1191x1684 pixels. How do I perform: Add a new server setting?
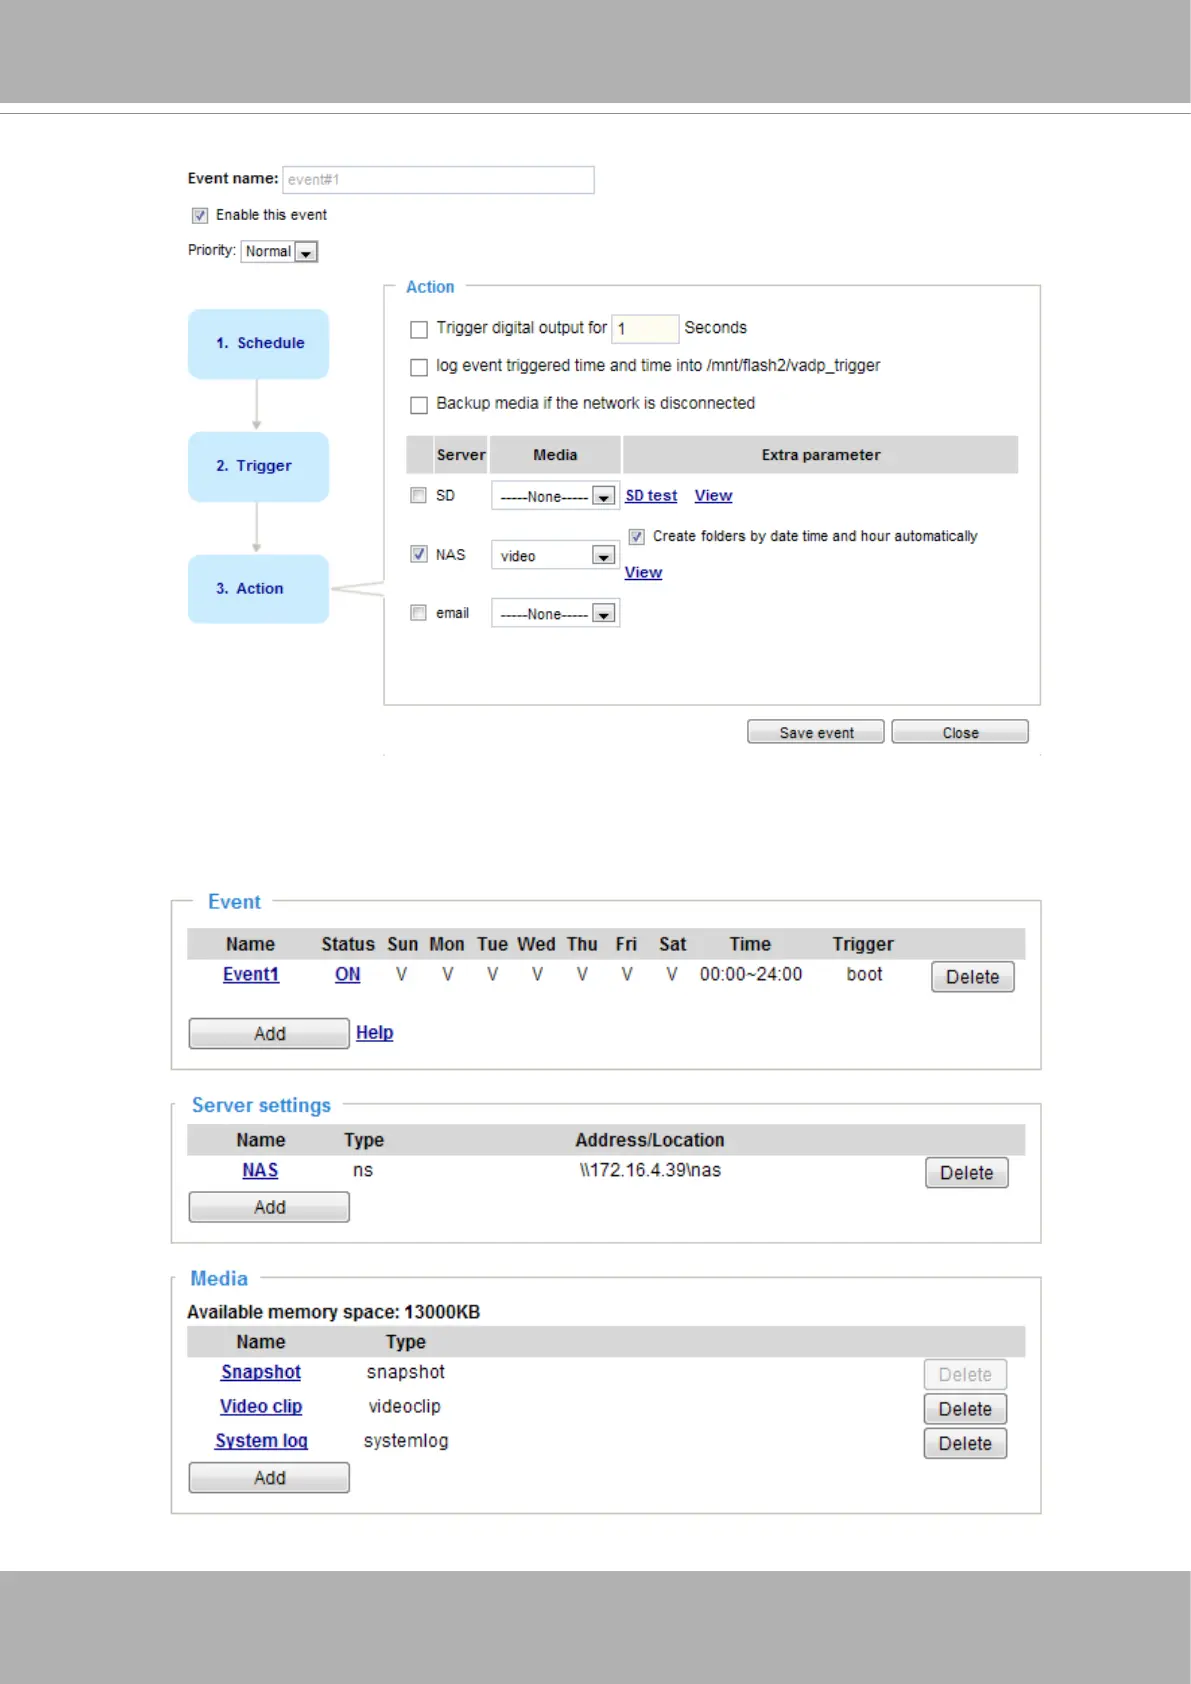pyautogui.click(x=269, y=1208)
